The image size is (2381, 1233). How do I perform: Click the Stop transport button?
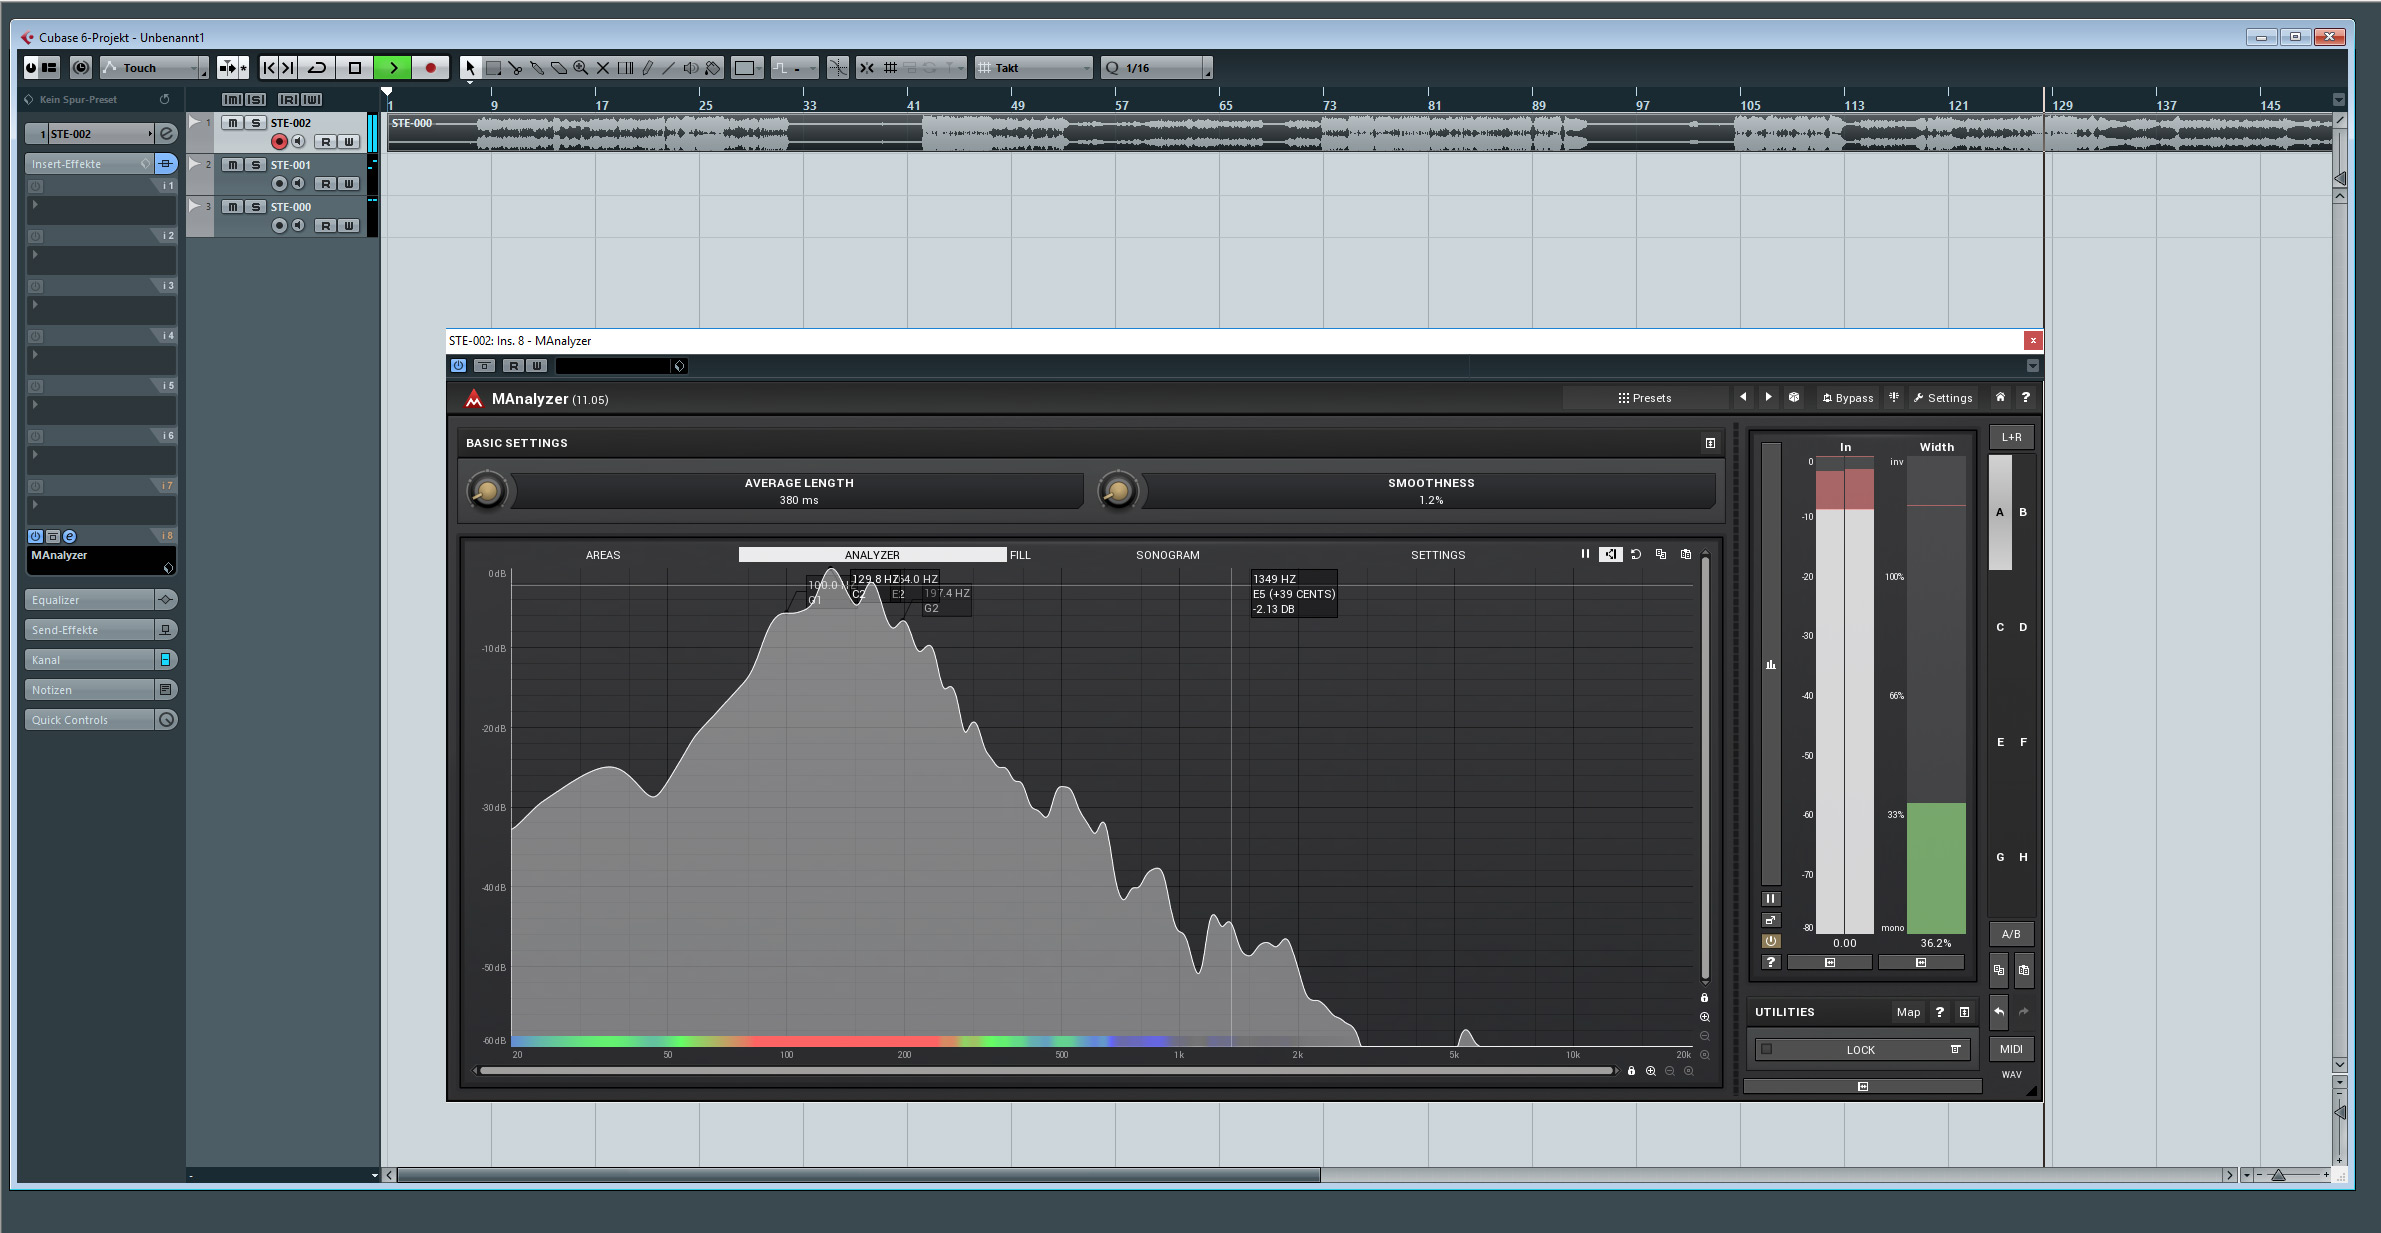point(354,68)
